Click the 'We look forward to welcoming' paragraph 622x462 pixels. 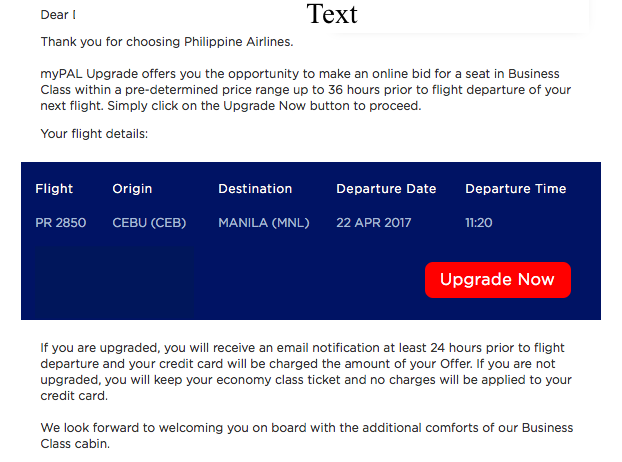307,435
